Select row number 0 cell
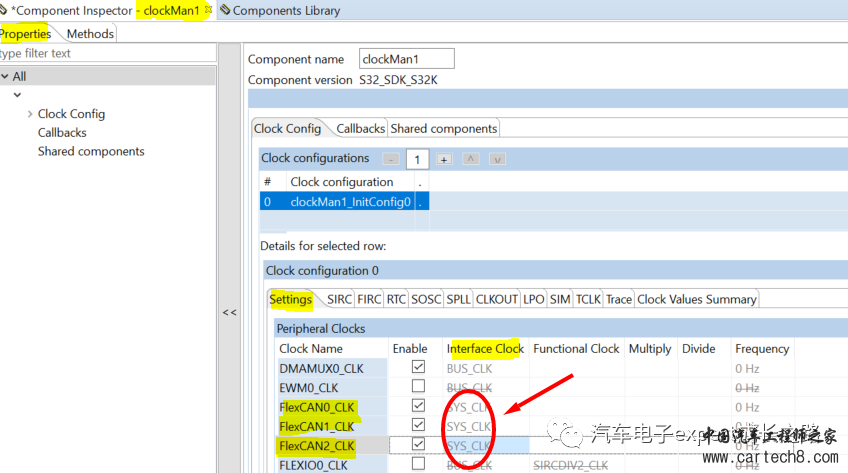848x473 pixels. point(273,202)
